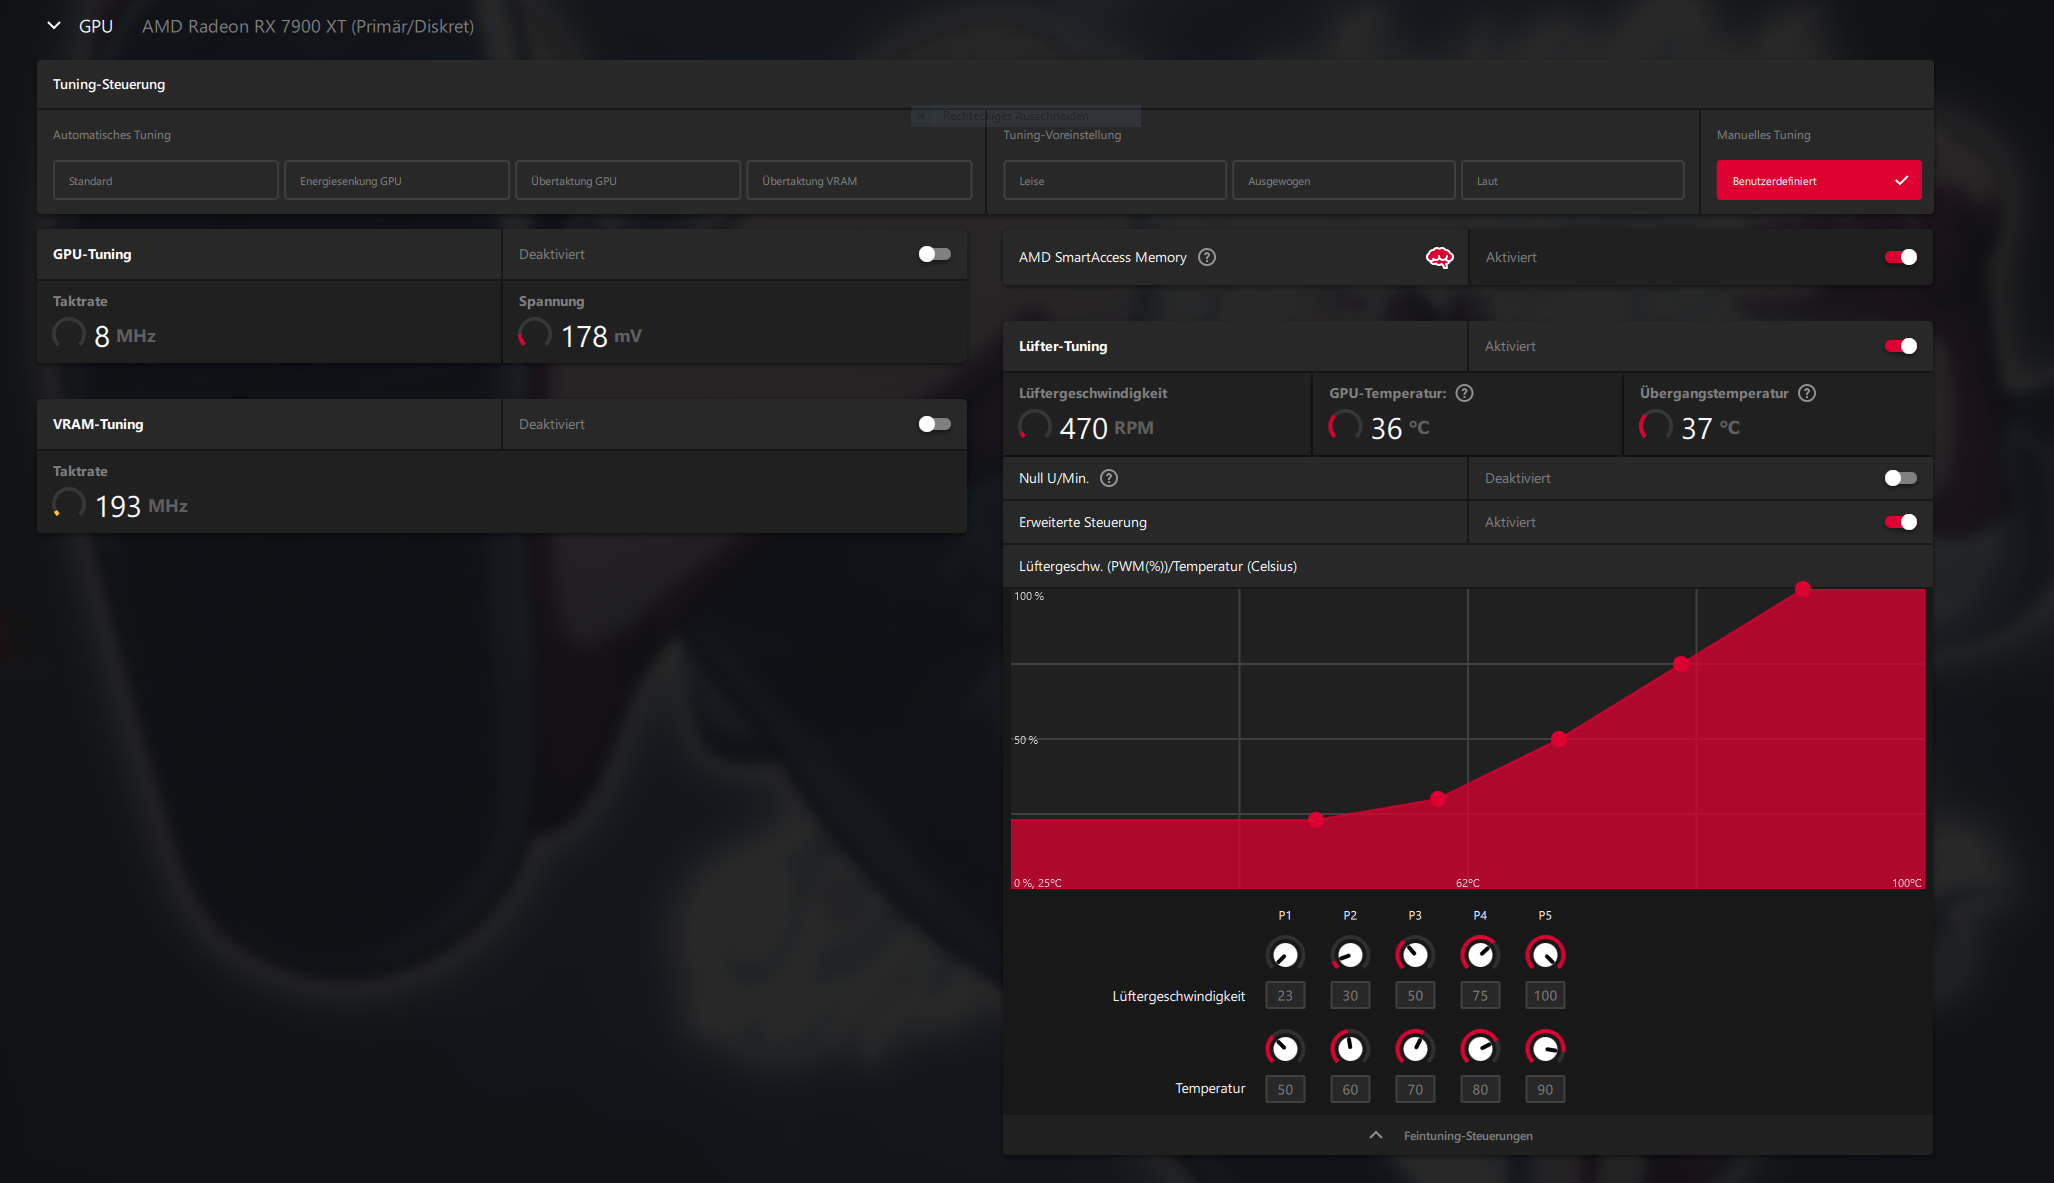Click the P3 temperature field showing 70

pyautogui.click(x=1415, y=1089)
